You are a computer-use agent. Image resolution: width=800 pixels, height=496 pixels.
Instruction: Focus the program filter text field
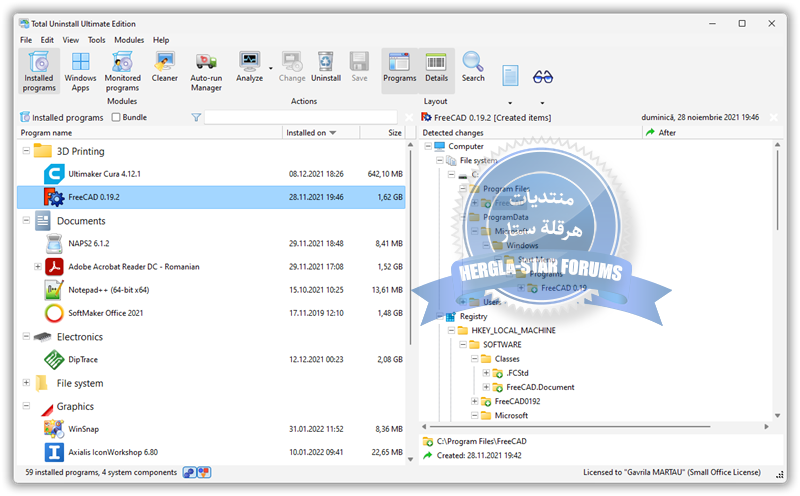coord(301,117)
